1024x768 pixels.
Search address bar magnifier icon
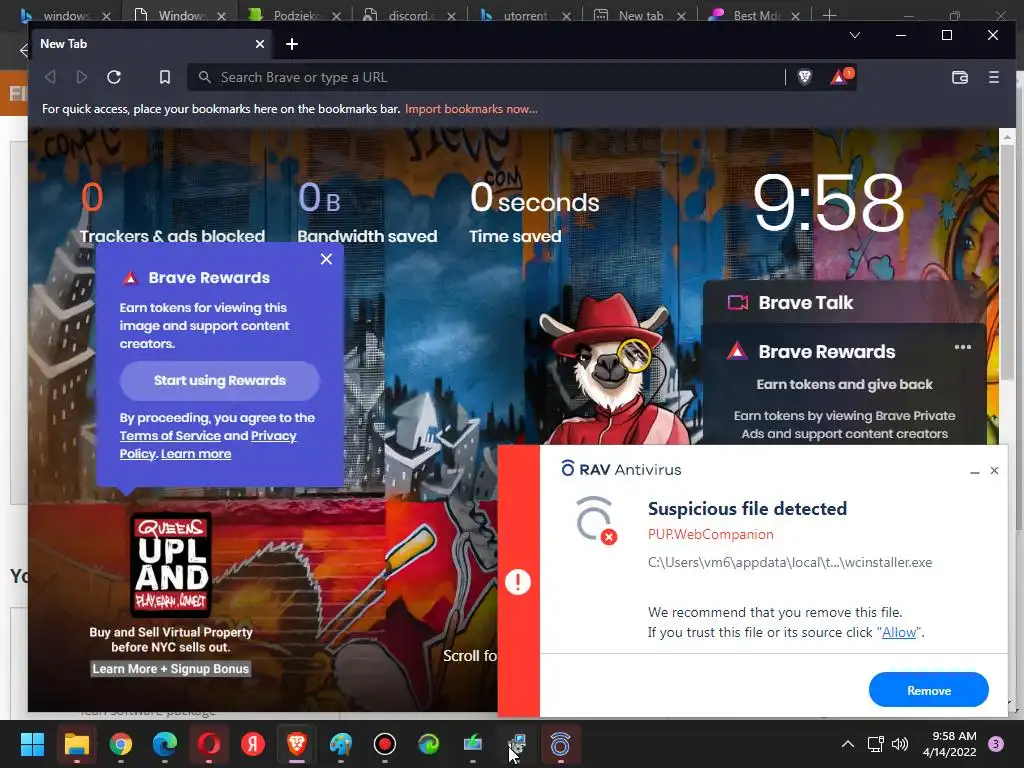tap(204, 77)
